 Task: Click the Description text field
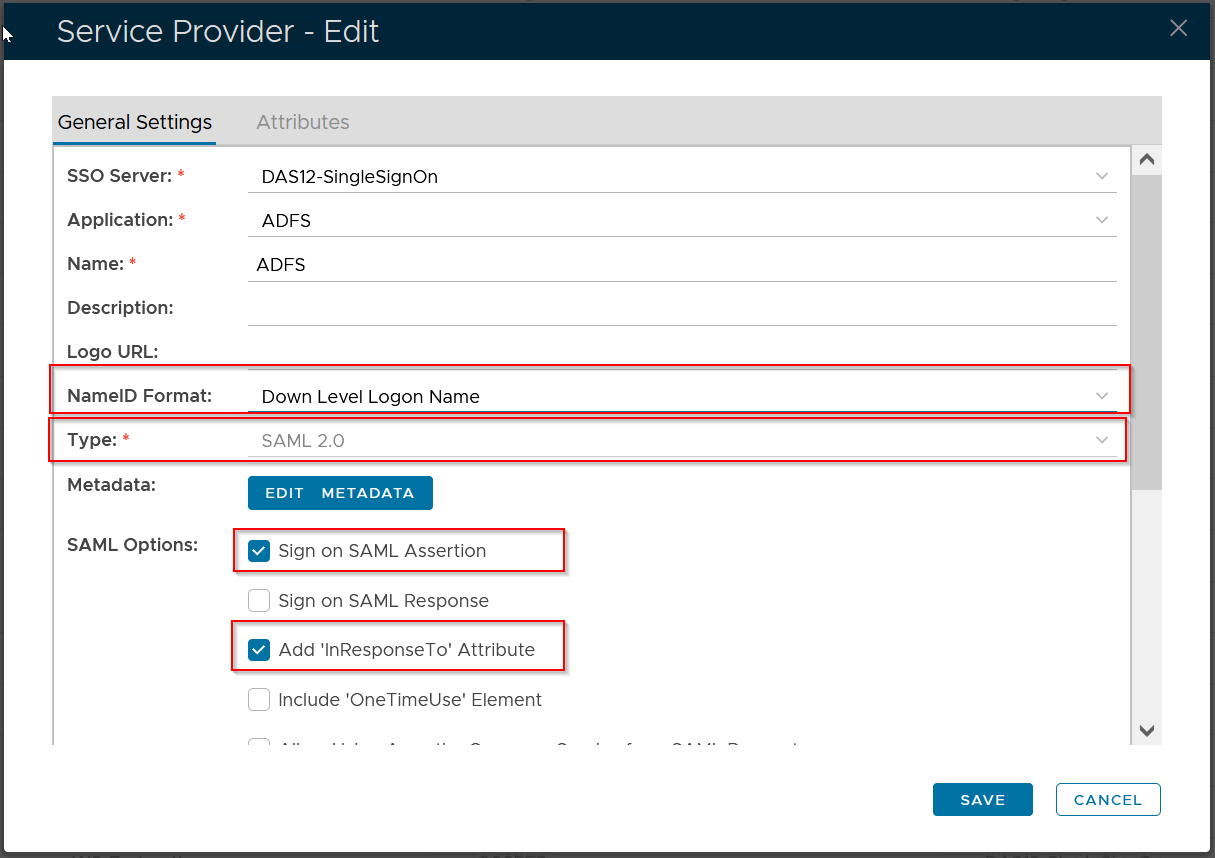coord(680,308)
